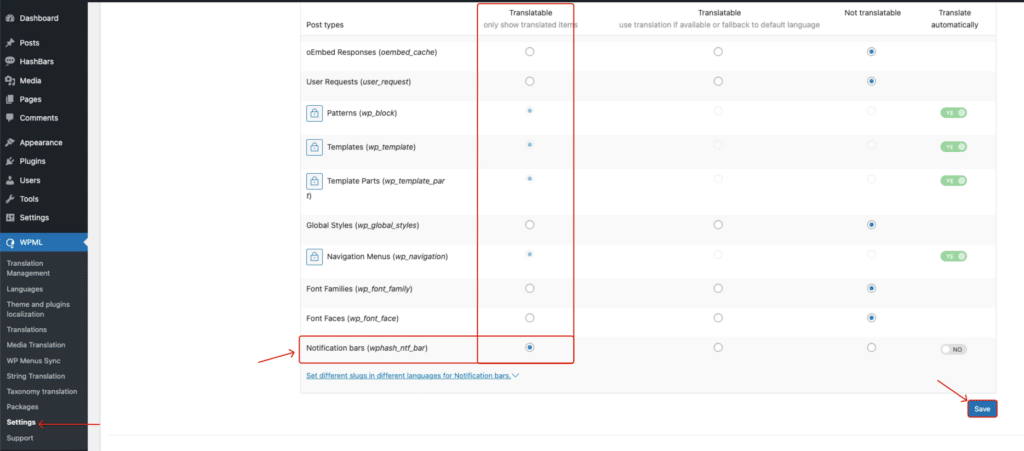
Task: Click lock icon beside Templates (wp_template)
Action: [x=314, y=147]
